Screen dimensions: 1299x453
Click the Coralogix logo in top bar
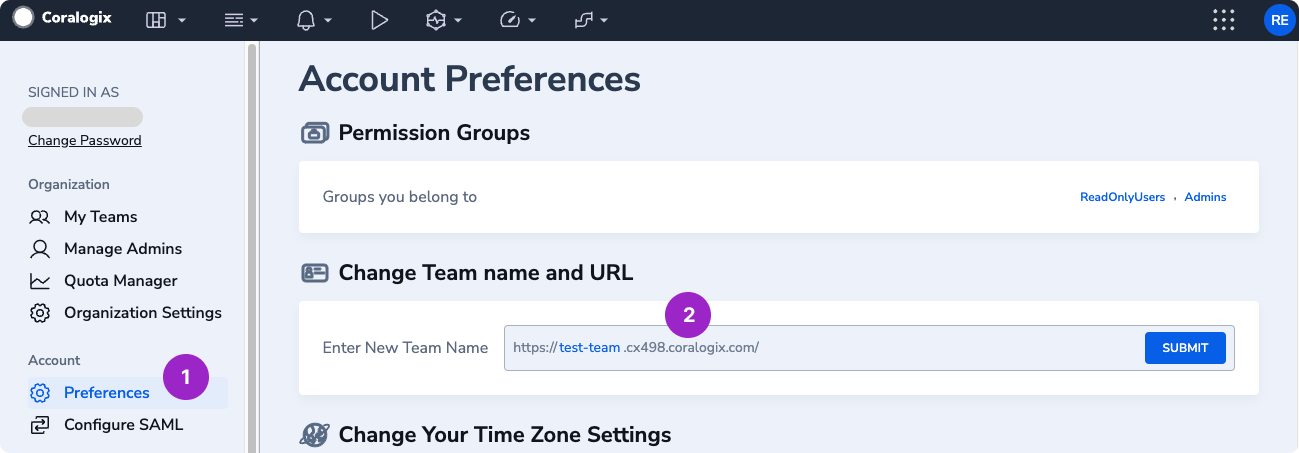tap(62, 18)
